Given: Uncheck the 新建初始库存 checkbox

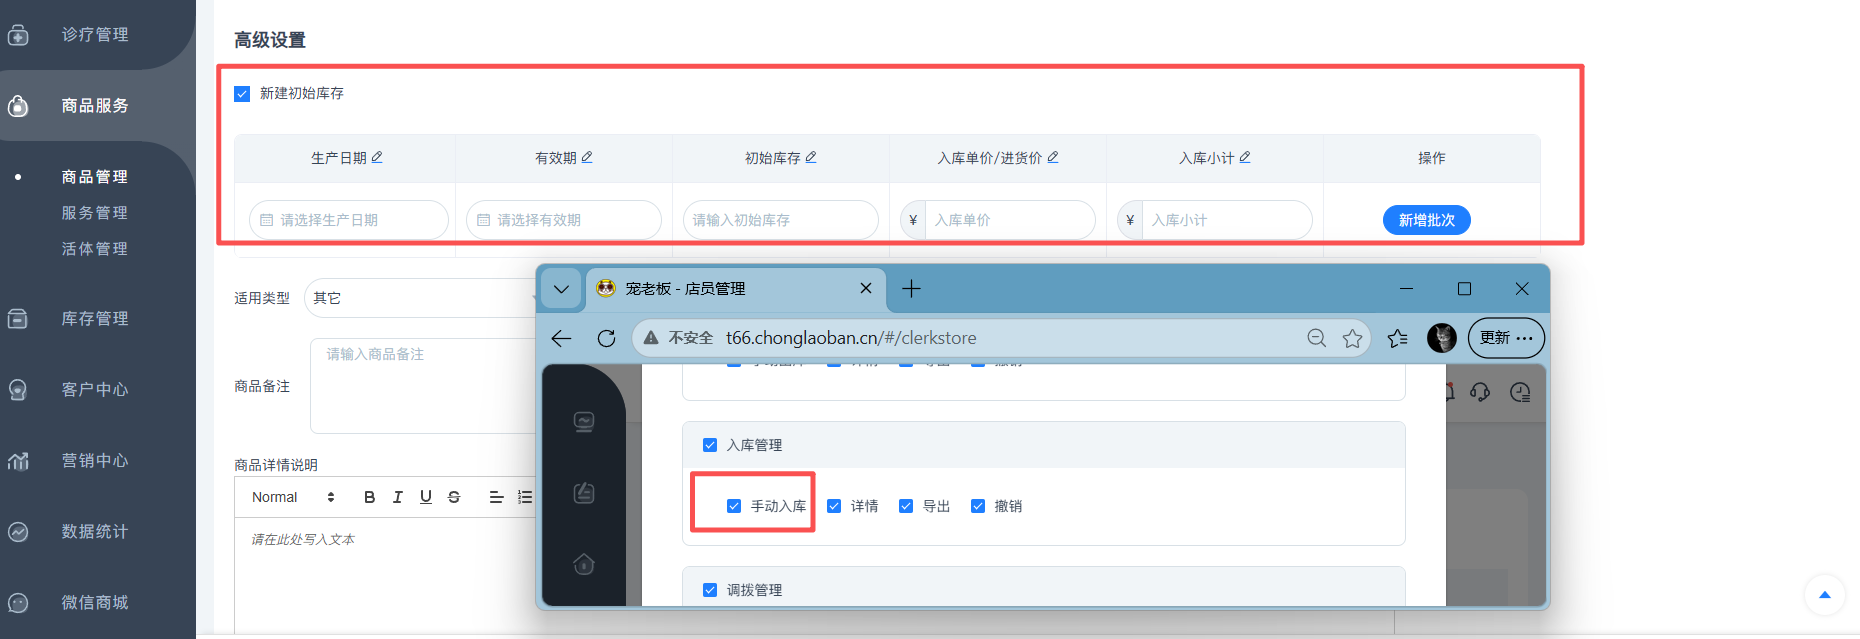Looking at the screenshot, I should 242,94.
